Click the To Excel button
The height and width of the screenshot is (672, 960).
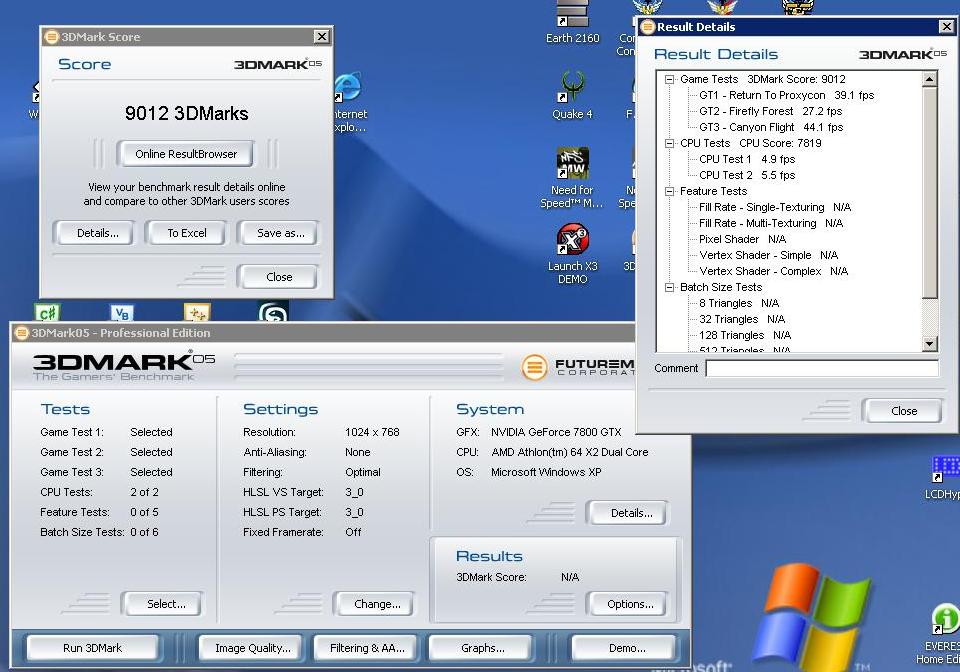[x=187, y=233]
